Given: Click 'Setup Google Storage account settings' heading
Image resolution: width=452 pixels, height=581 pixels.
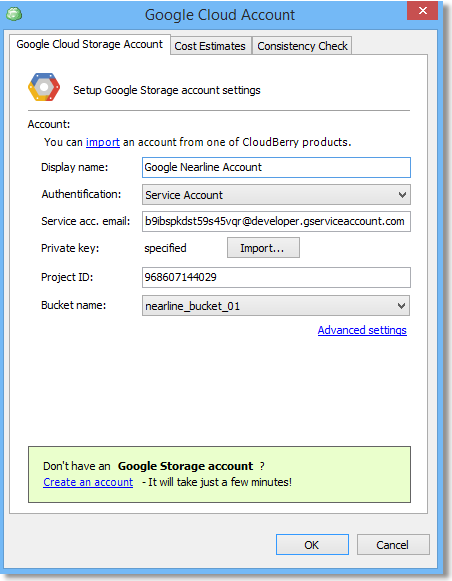Looking at the screenshot, I should click(x=167, y=90).
